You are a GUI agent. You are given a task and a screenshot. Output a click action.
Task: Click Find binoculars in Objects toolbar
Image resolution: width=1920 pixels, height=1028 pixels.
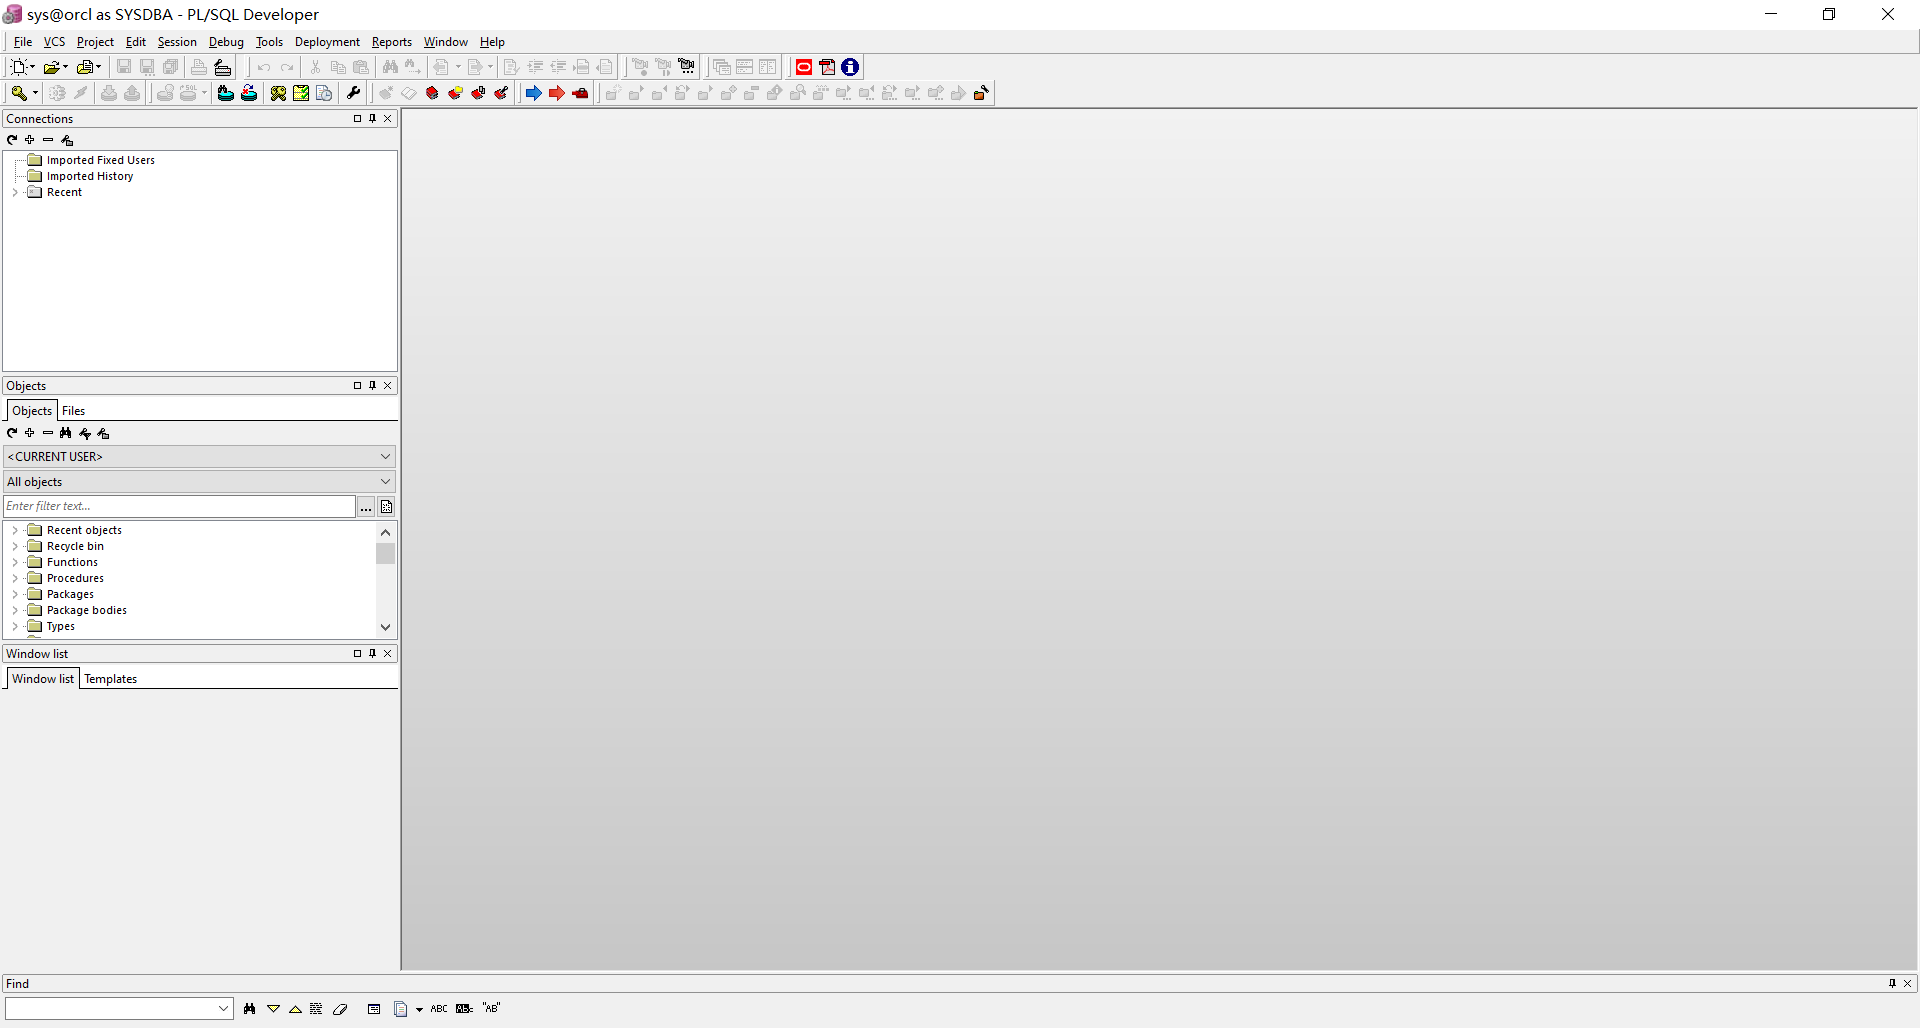(x=66, y=433)
